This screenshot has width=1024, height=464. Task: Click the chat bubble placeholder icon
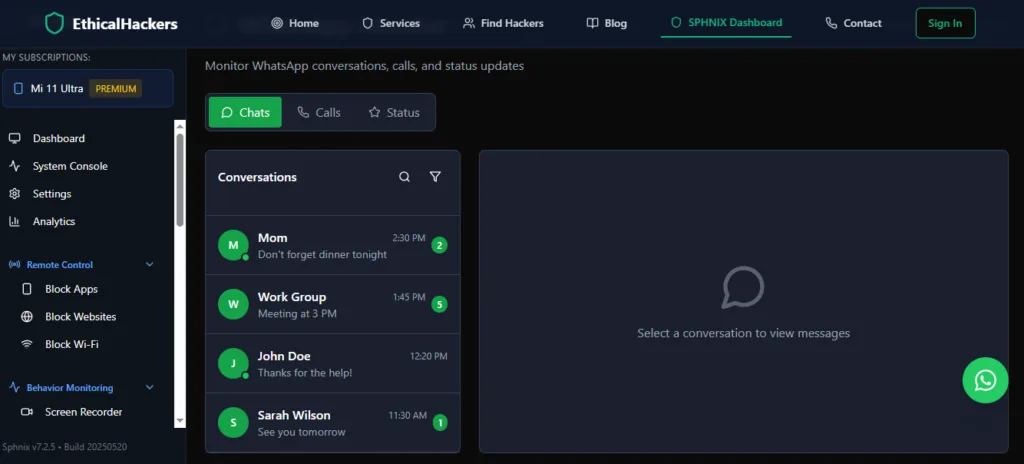click(743, 287)
